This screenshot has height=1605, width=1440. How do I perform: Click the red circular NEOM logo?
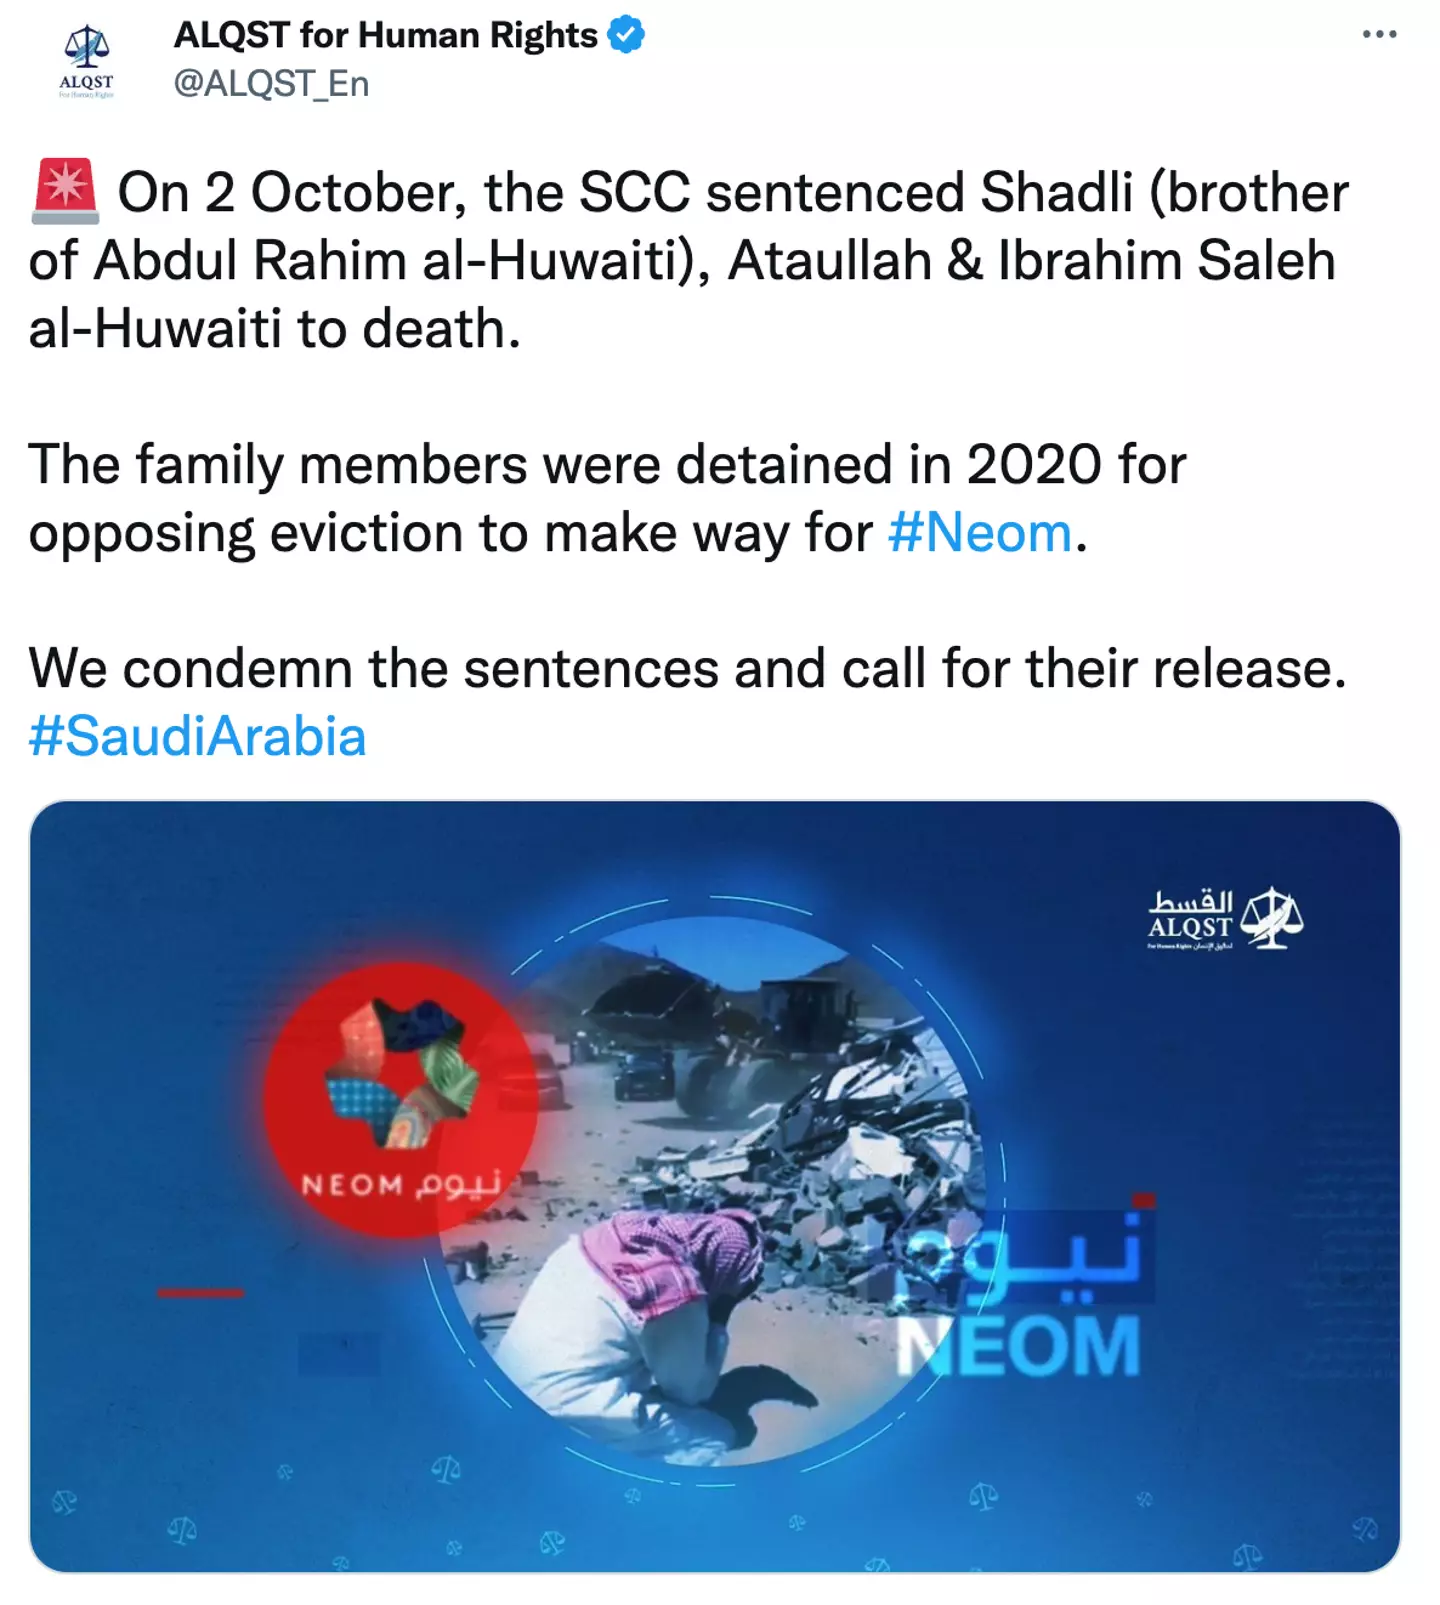[400, 1098]
